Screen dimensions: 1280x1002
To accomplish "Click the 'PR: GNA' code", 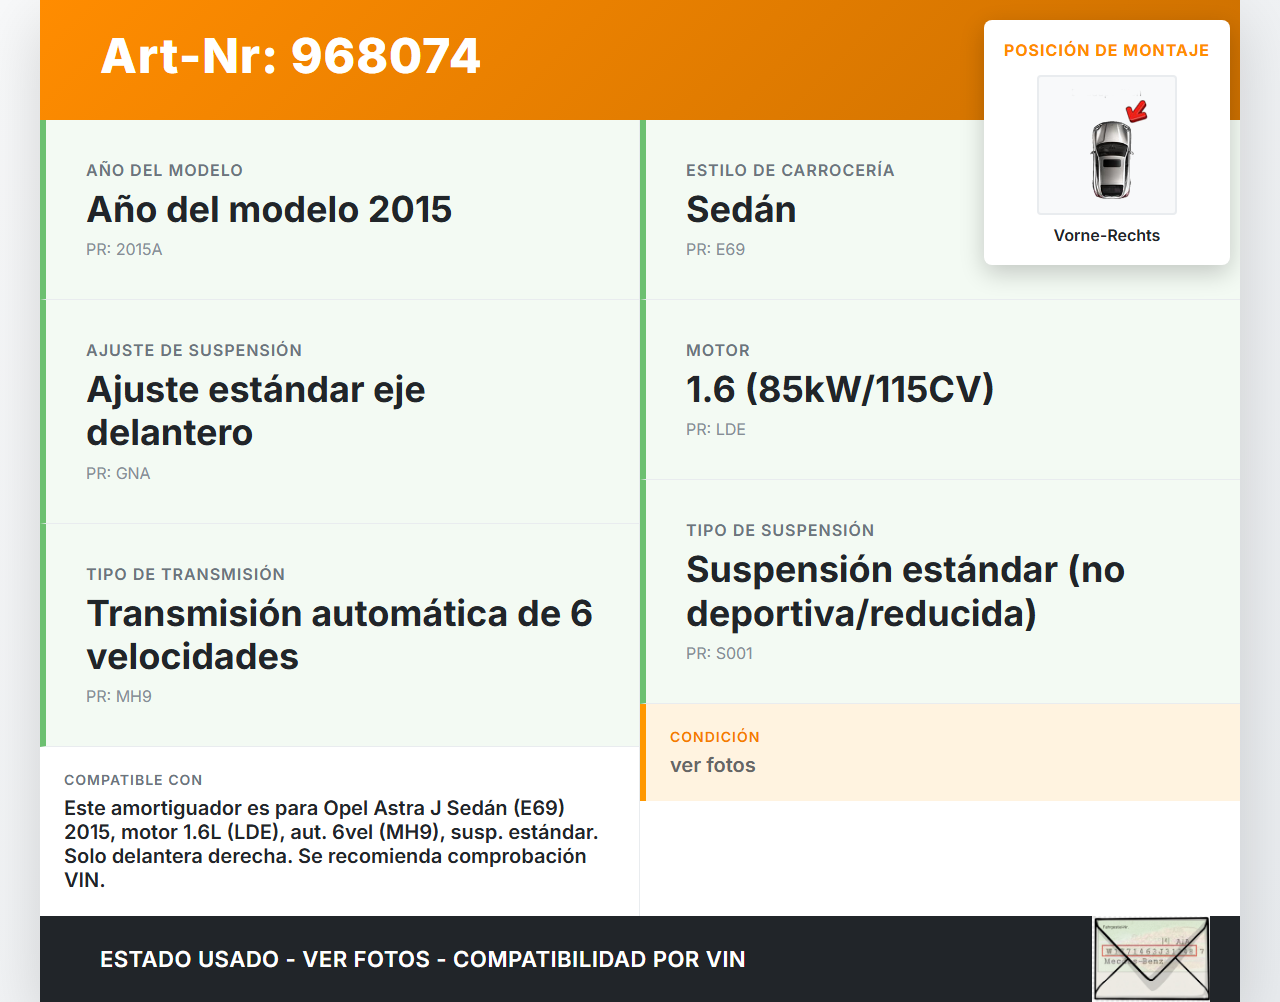I will pyautogui.click(x=118, y=473).
